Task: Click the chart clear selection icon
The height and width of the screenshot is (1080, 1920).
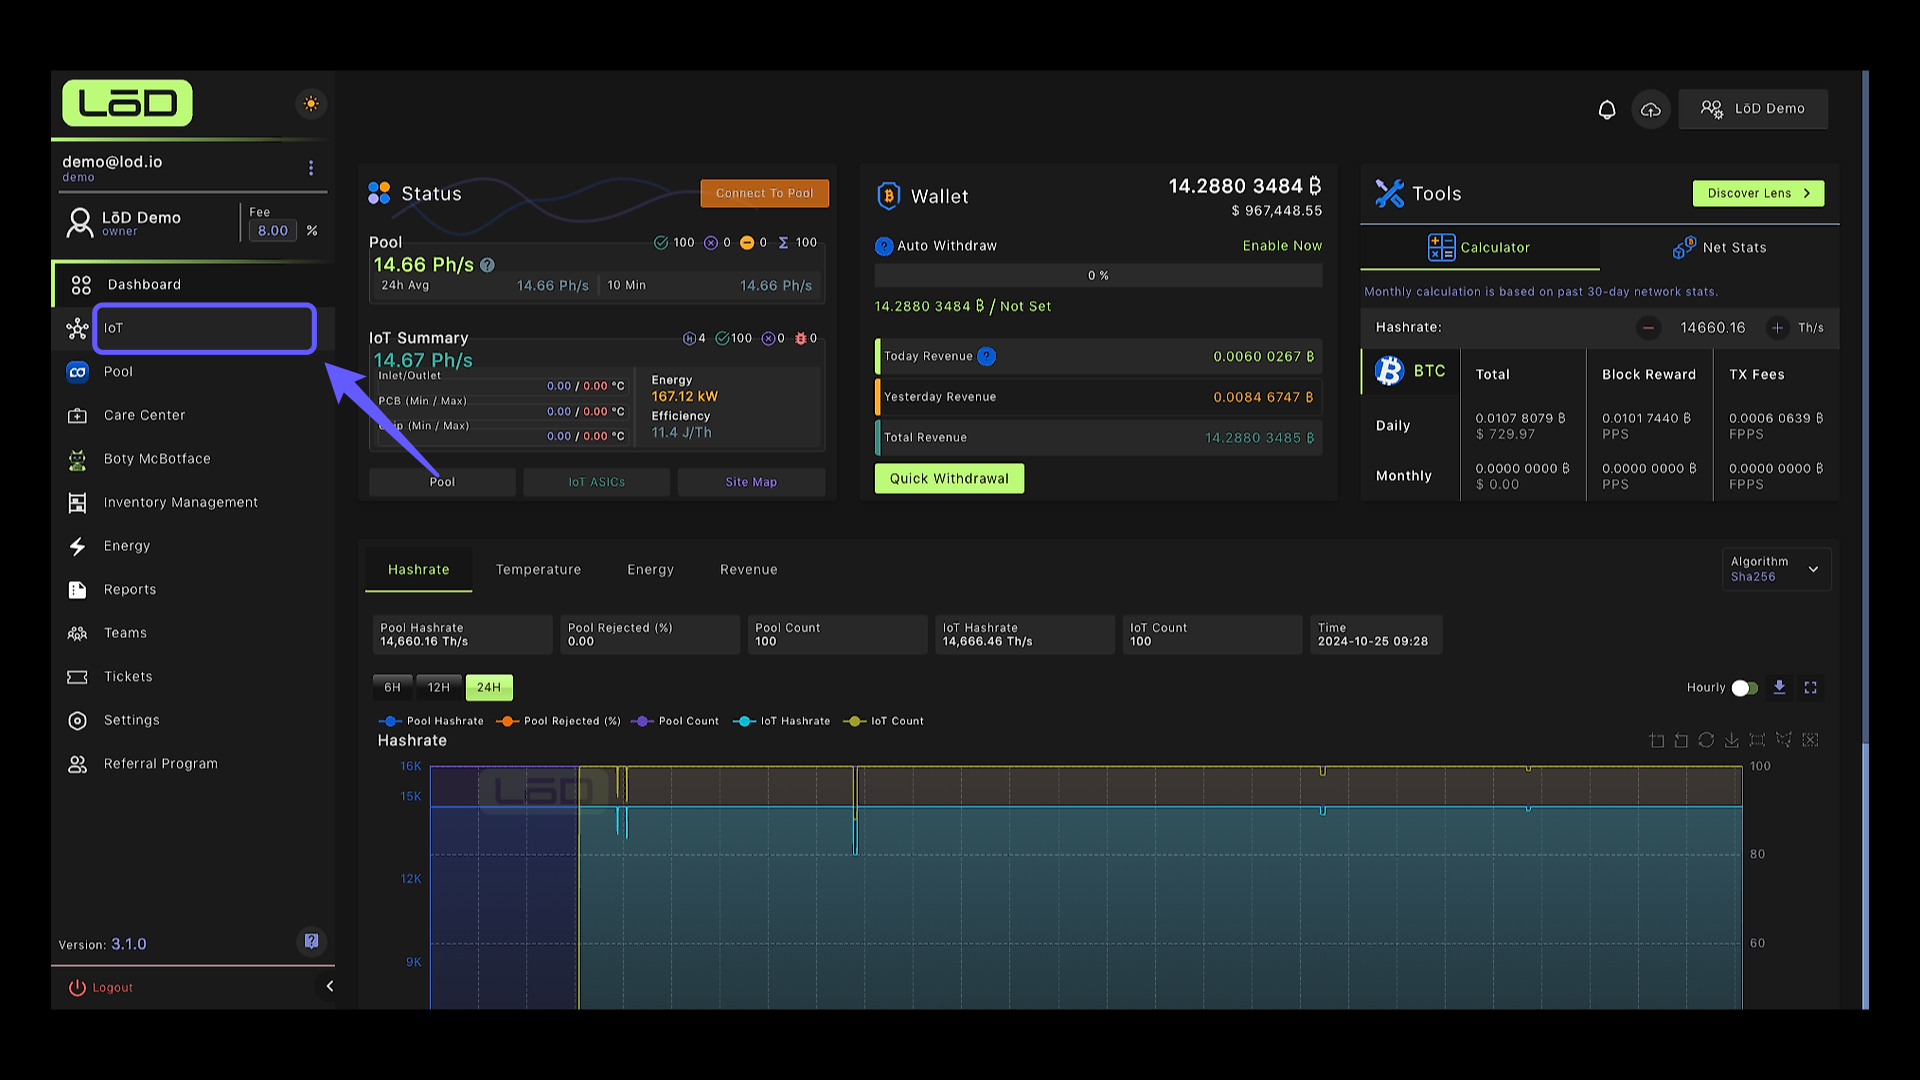Action: click(1810, 741)
